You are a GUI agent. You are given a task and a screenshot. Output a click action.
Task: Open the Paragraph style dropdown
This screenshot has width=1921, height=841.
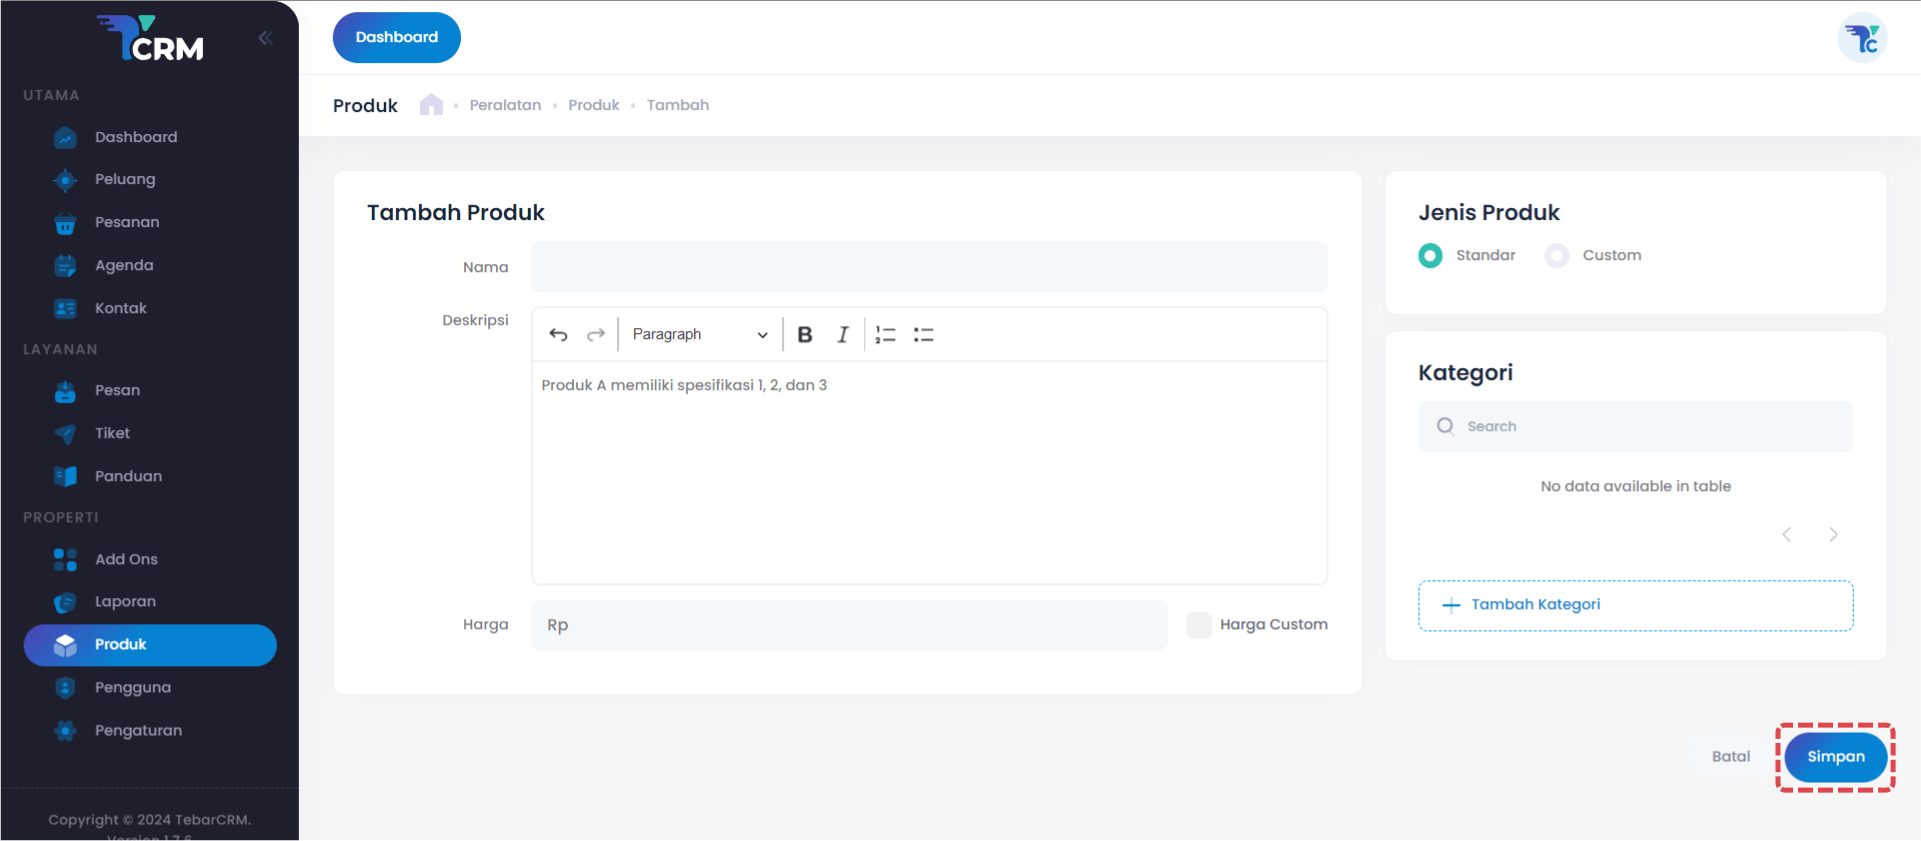tap(699, 335)
